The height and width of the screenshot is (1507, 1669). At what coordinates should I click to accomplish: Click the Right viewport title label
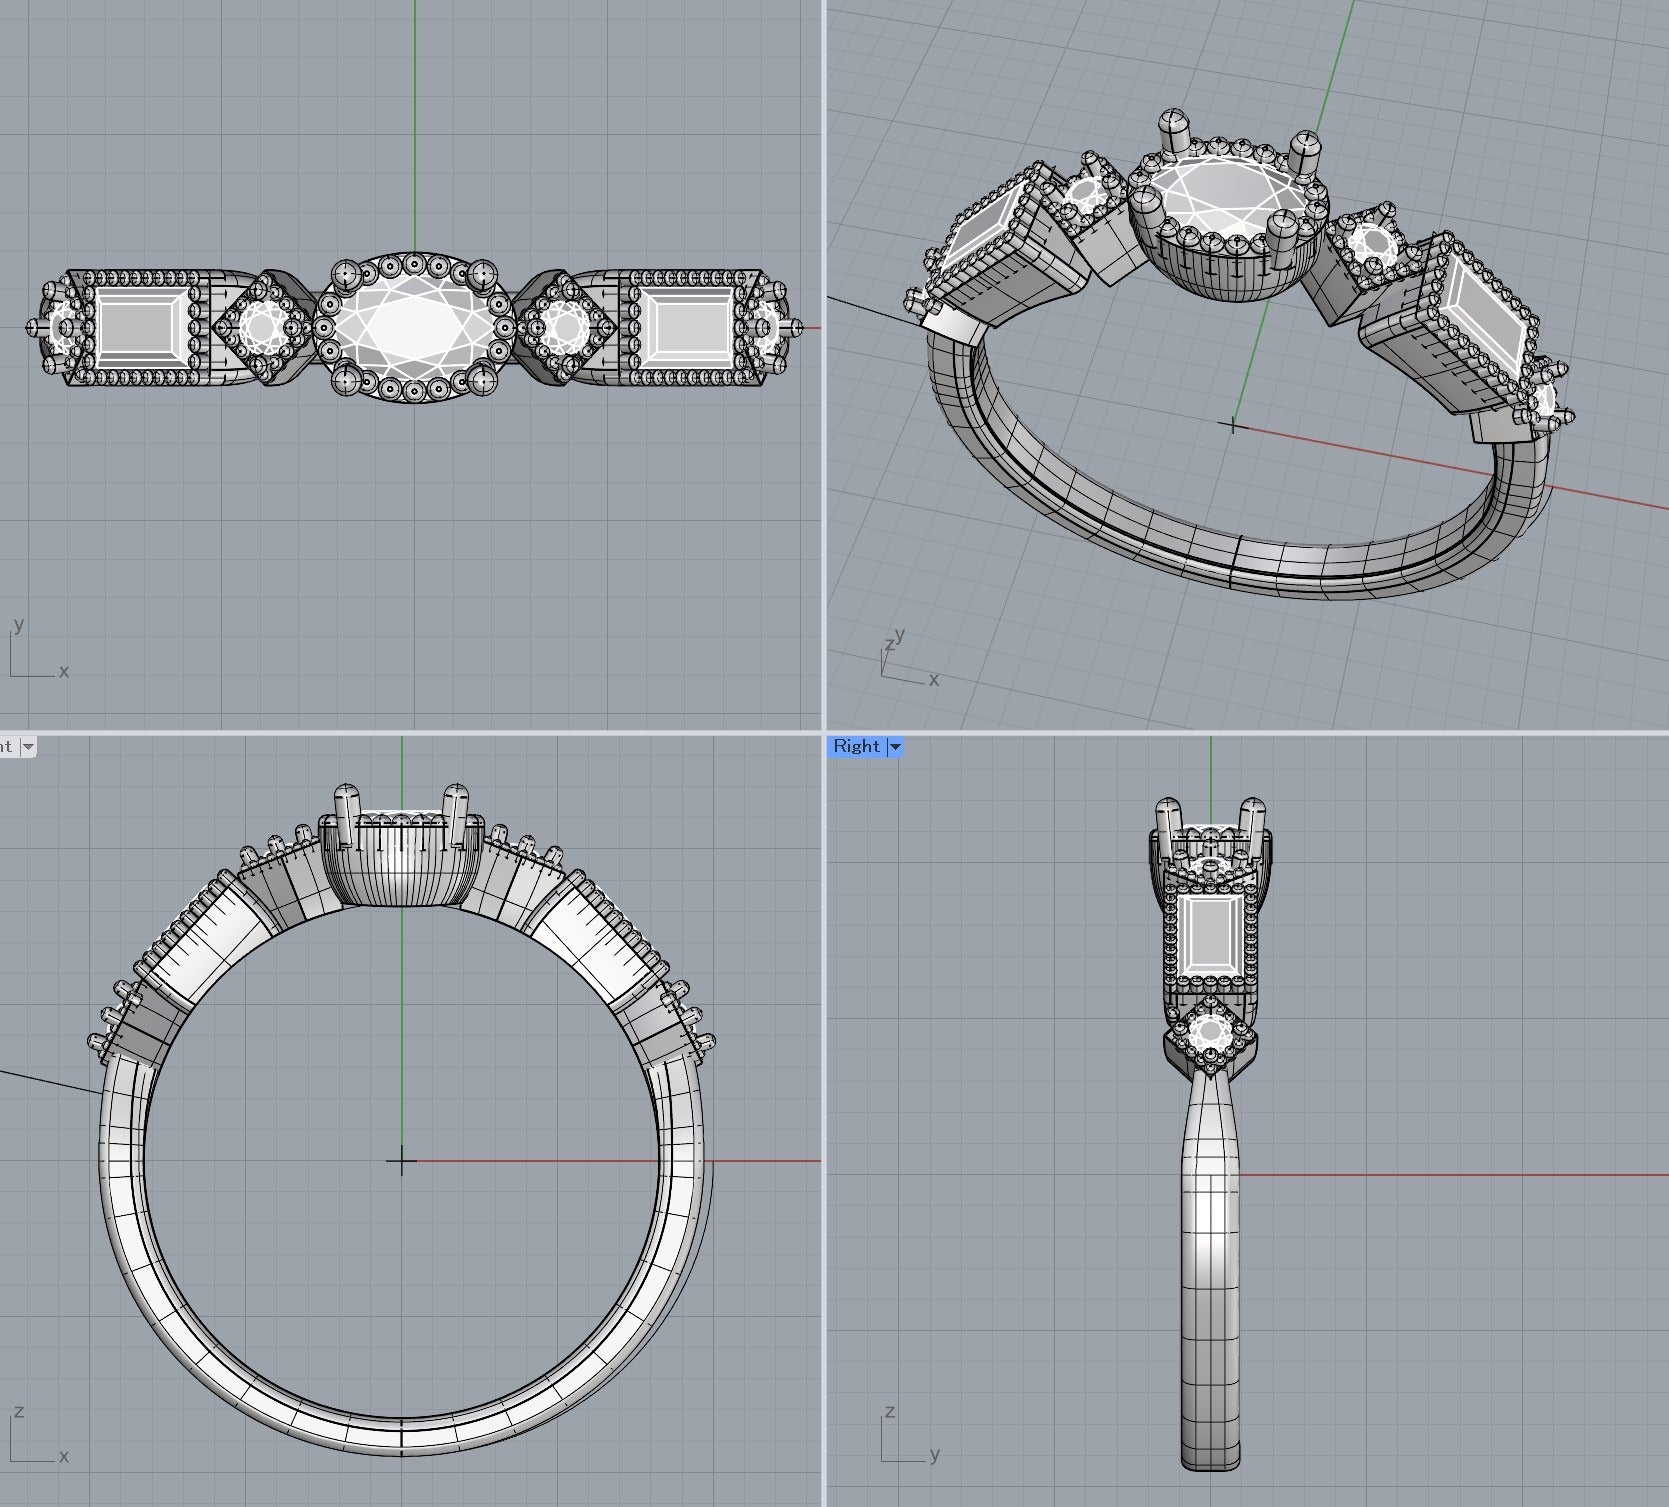click(856, 746)
